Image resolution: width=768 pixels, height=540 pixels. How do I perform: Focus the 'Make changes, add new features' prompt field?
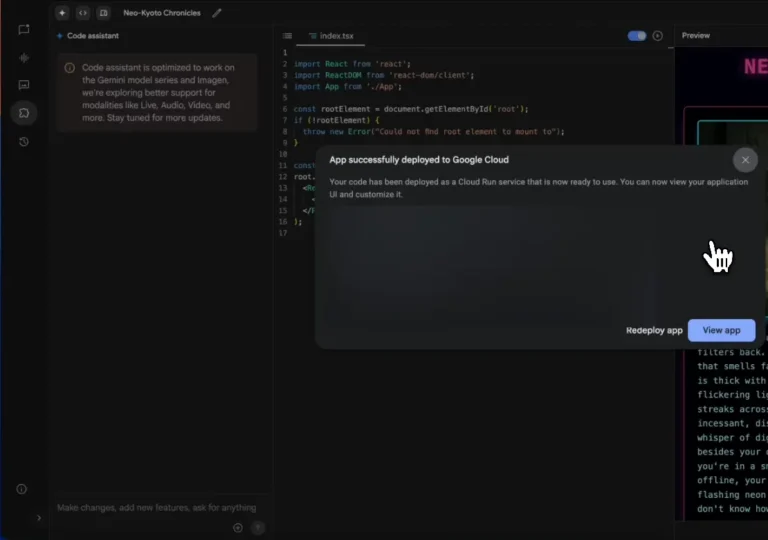[x=157, y=508]
